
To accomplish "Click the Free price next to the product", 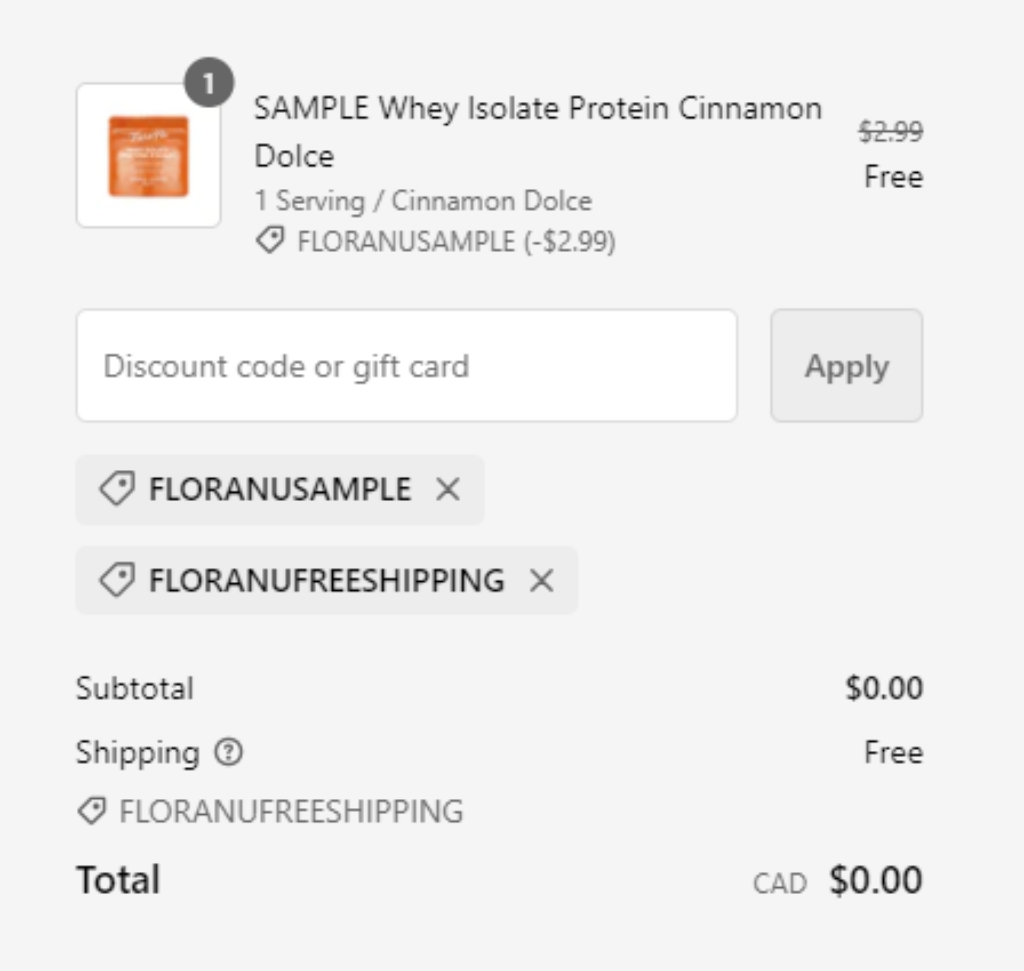I will (x=893, y=178).
